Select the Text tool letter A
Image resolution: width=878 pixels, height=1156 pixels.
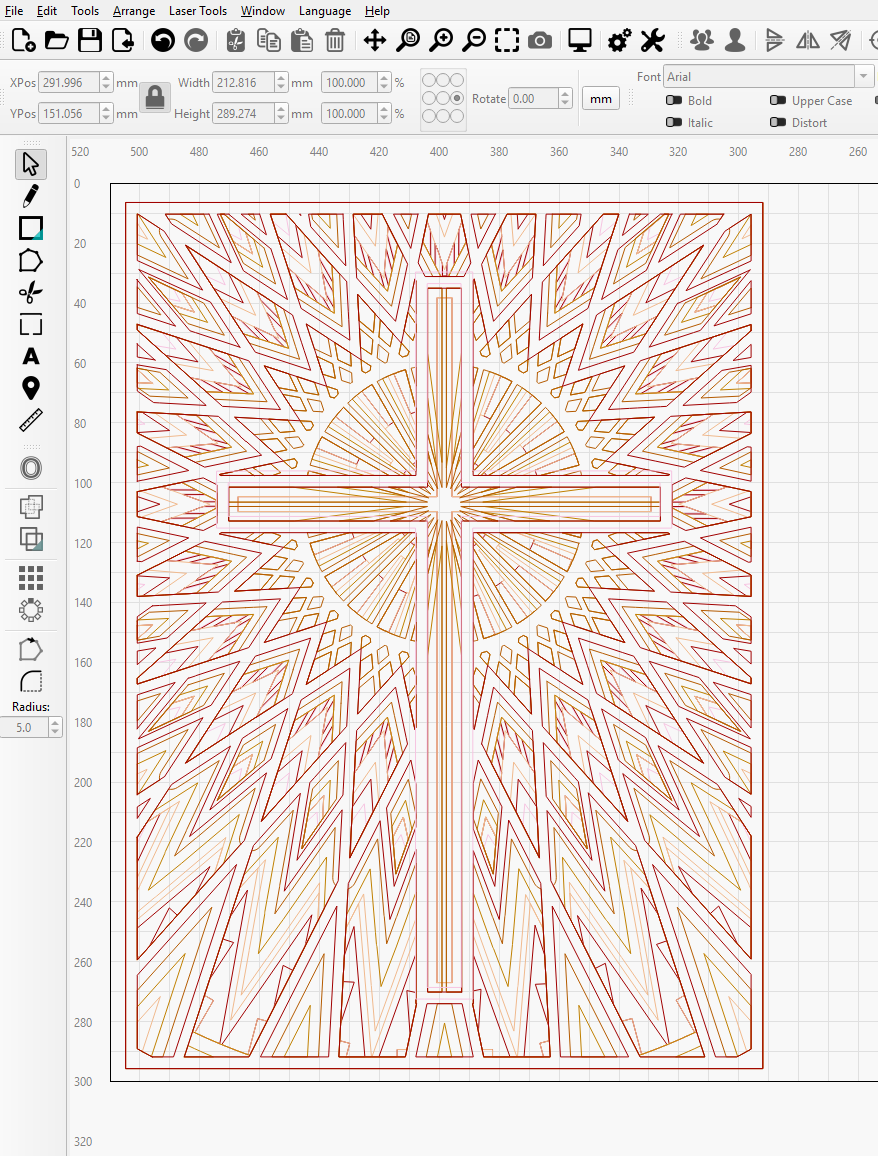click(x=30, y=357)
